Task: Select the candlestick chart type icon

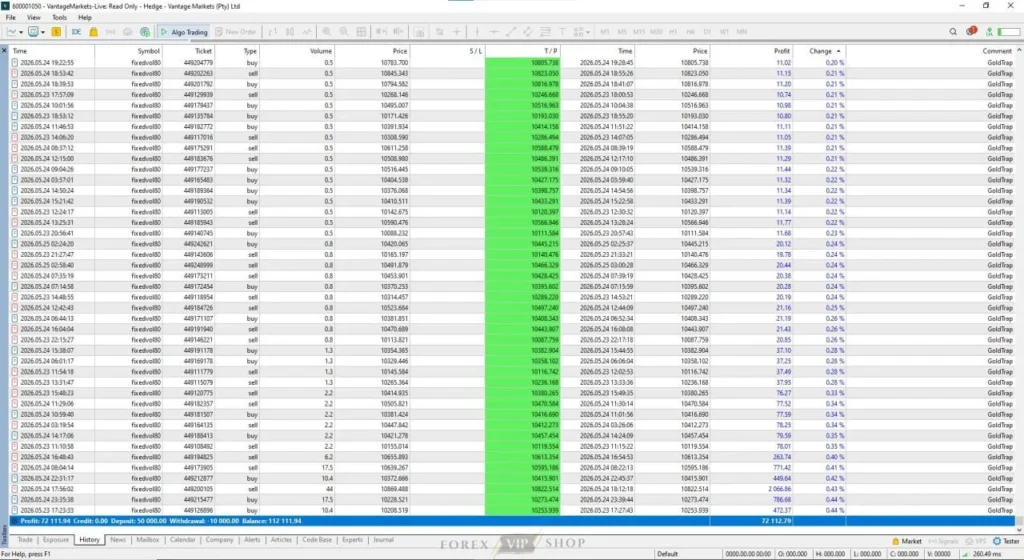Action: tap(290, 31)
